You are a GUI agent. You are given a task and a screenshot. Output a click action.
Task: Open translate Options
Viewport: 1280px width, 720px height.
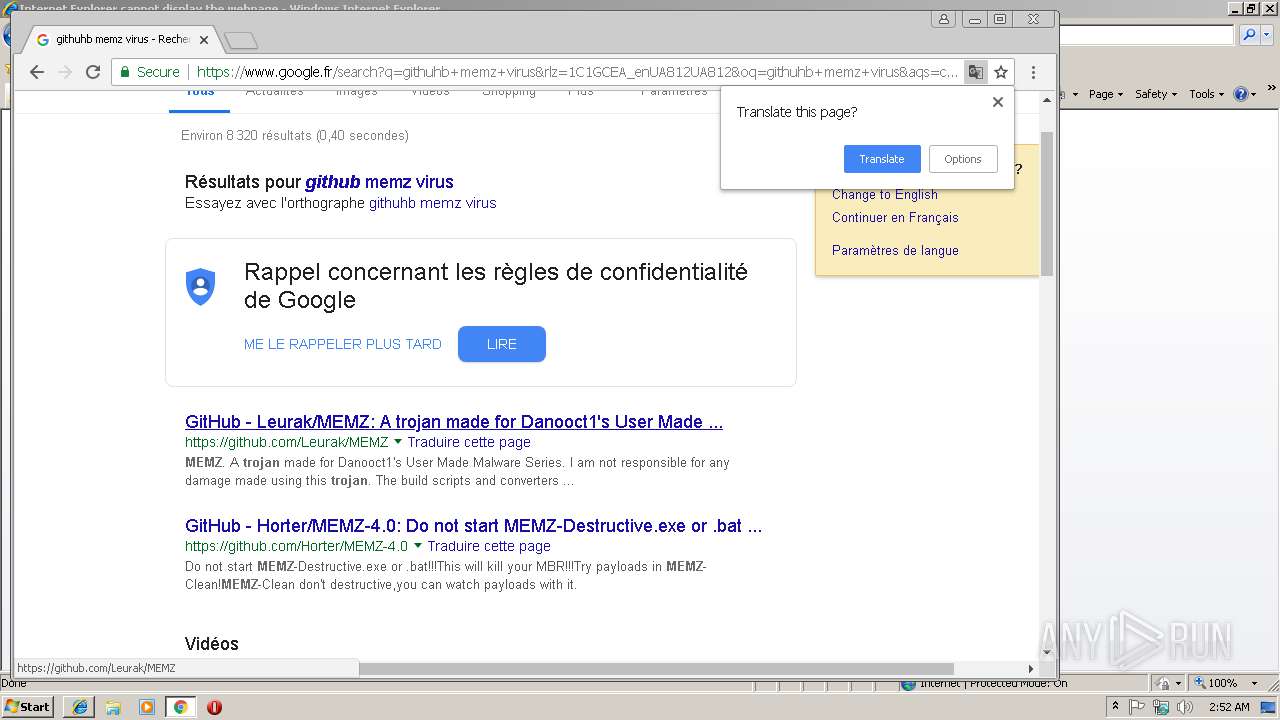pyautogui.click(x=963, y=159)
